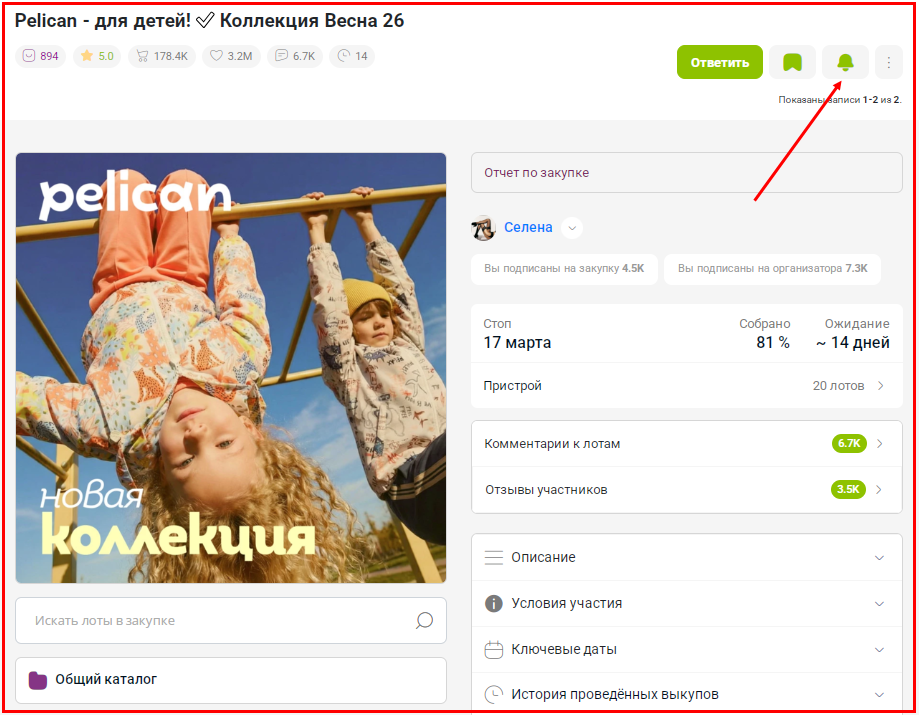Click the chevron arrow in Комментарии к лотам row
This screenshot has width=919, height=715.
(x=880, y=444)
